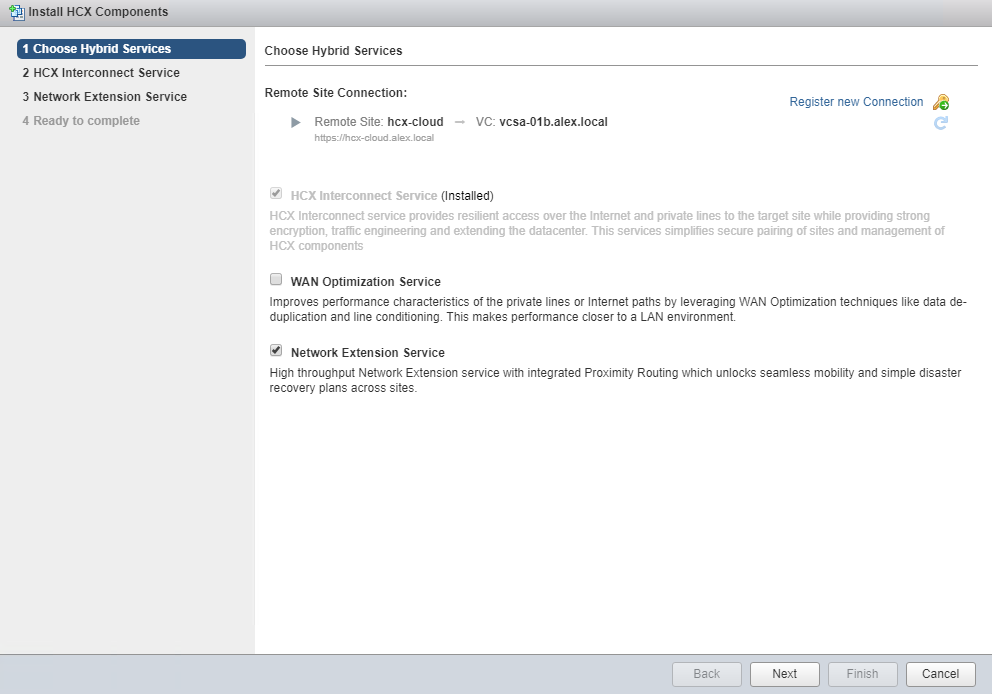Click the HCX Interconnect Service installed checkbox

pos(276,195)
